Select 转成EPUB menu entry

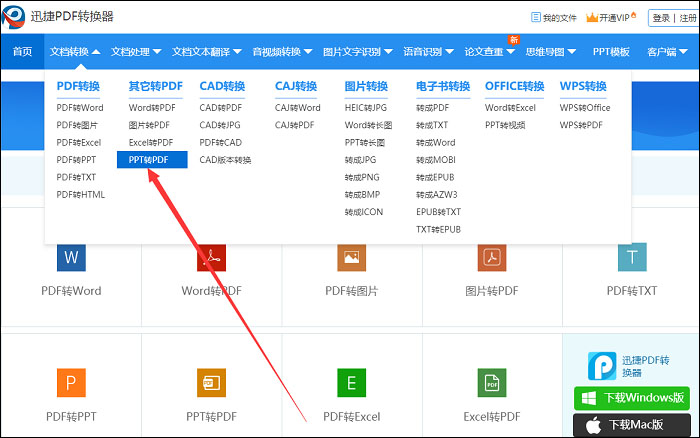(435, 177)
